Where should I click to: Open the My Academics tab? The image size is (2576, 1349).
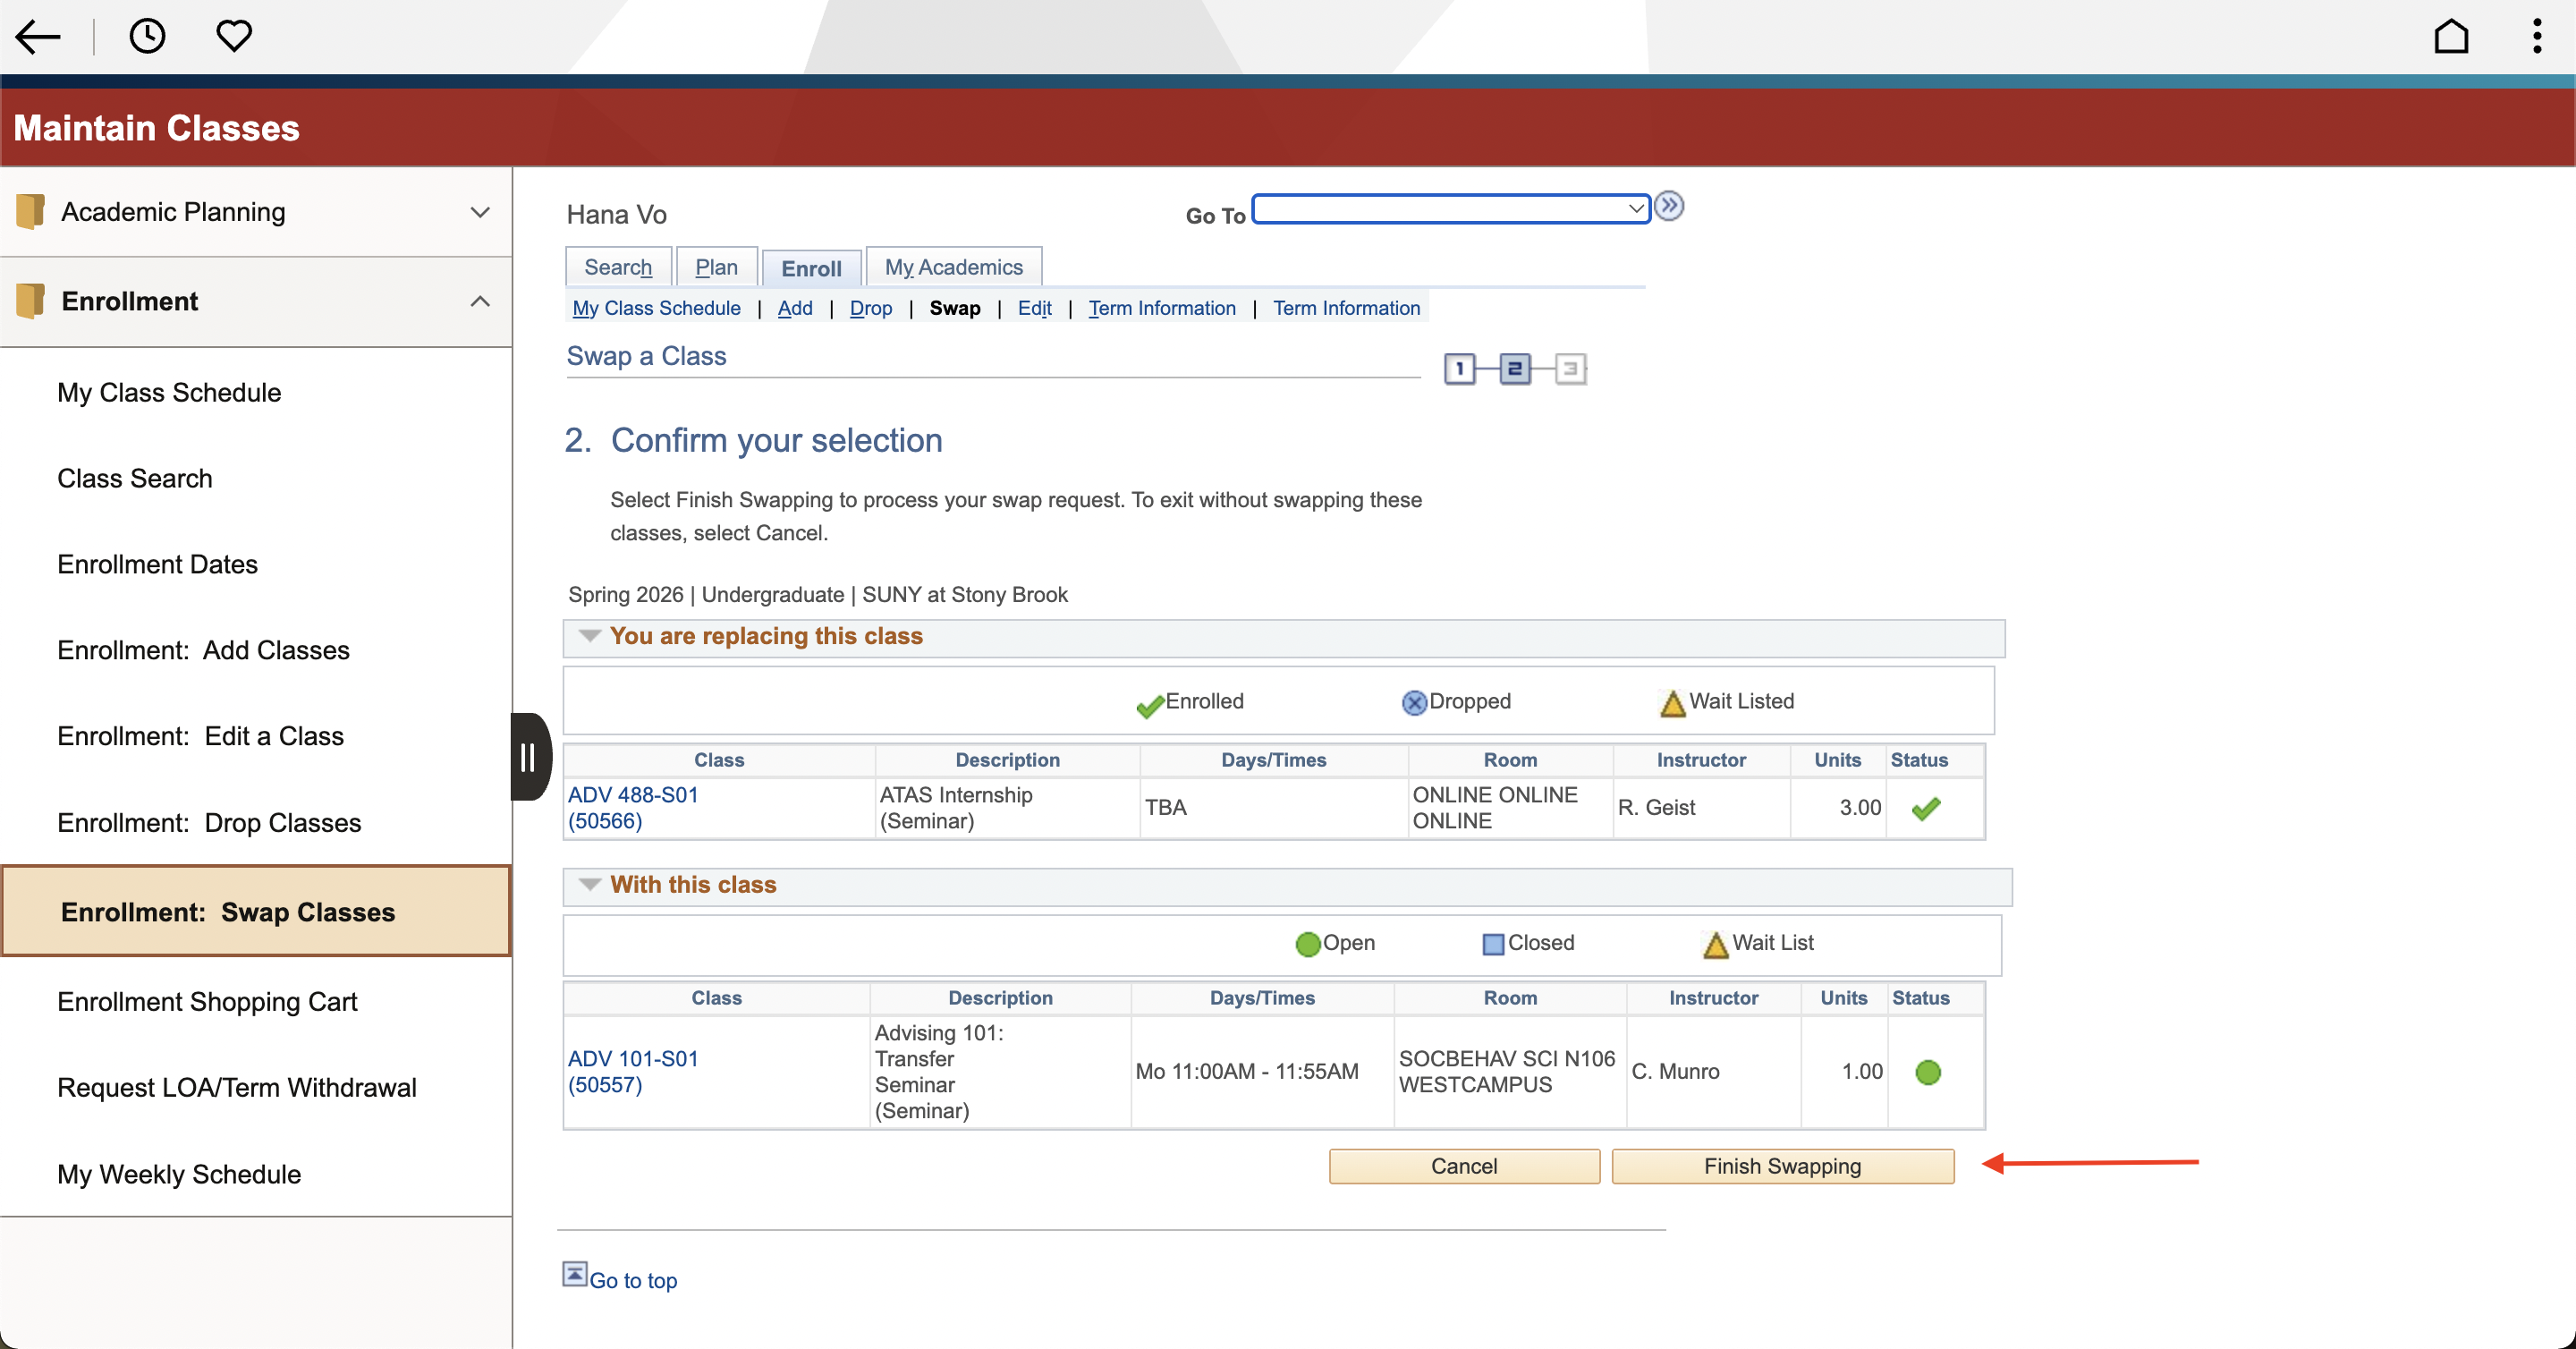(953, 267)
